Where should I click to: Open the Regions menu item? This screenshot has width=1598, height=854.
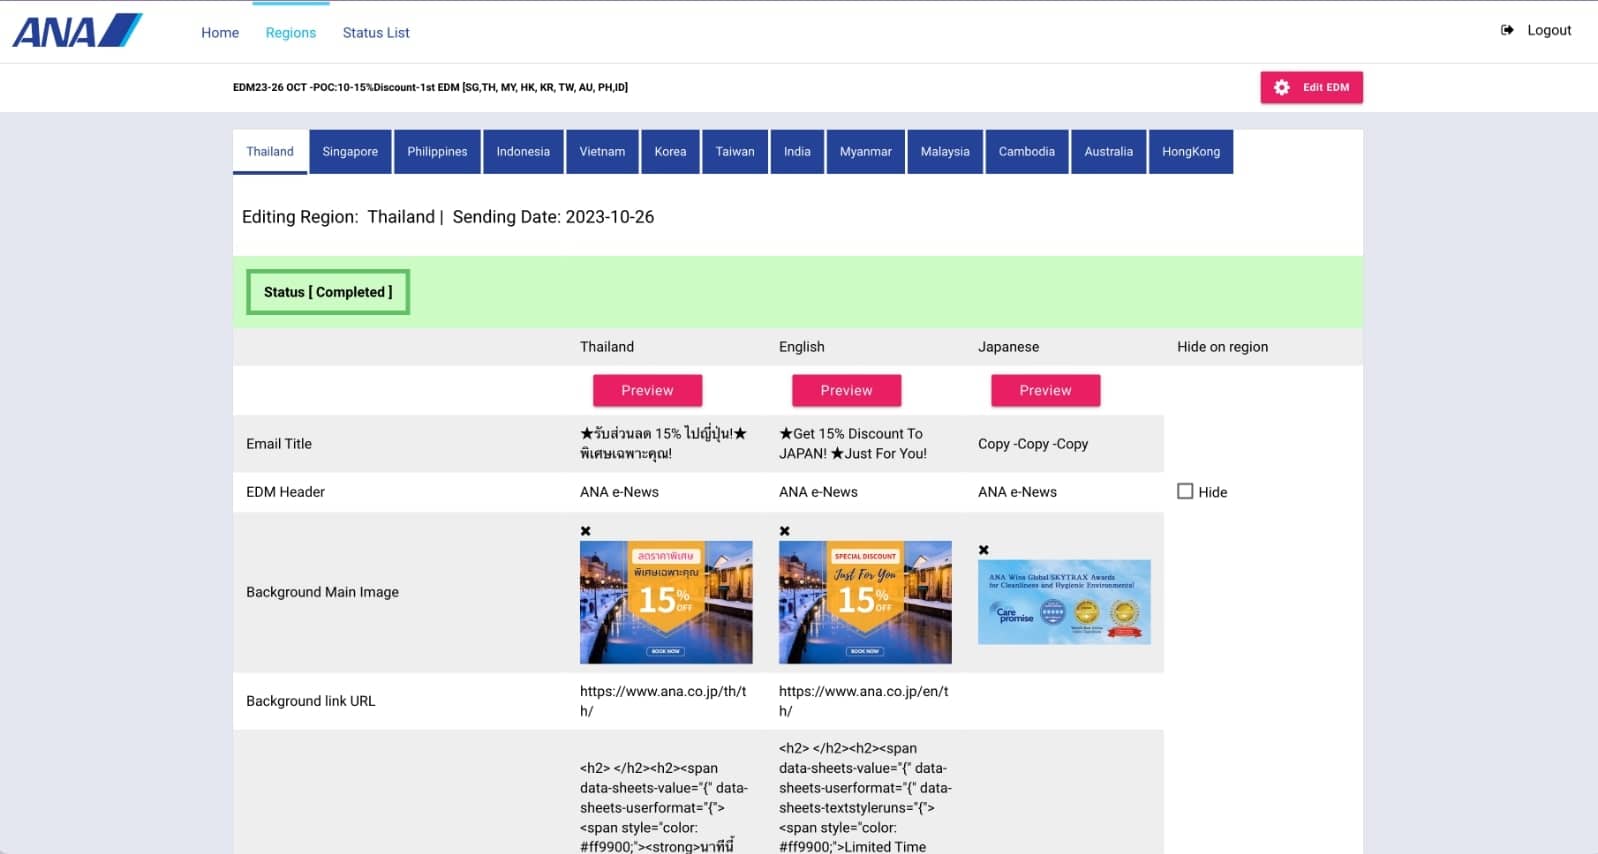coord(291,32)
